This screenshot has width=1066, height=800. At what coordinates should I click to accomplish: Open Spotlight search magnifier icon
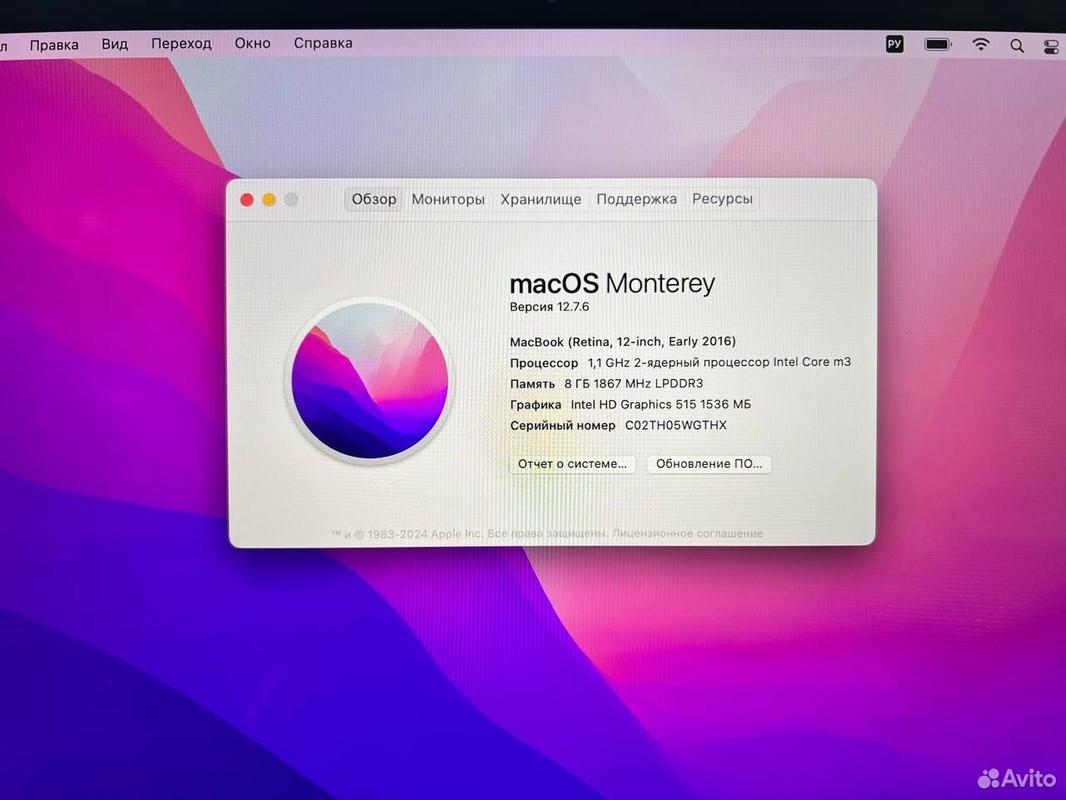[x=1017, y=45]
